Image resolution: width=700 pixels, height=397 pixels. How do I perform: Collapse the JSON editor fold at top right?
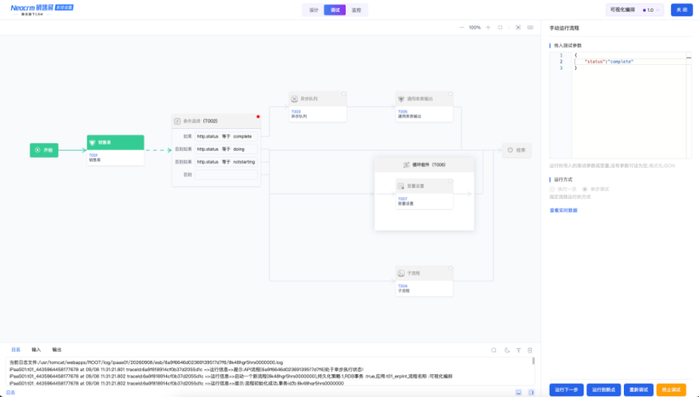click(688, 57)
